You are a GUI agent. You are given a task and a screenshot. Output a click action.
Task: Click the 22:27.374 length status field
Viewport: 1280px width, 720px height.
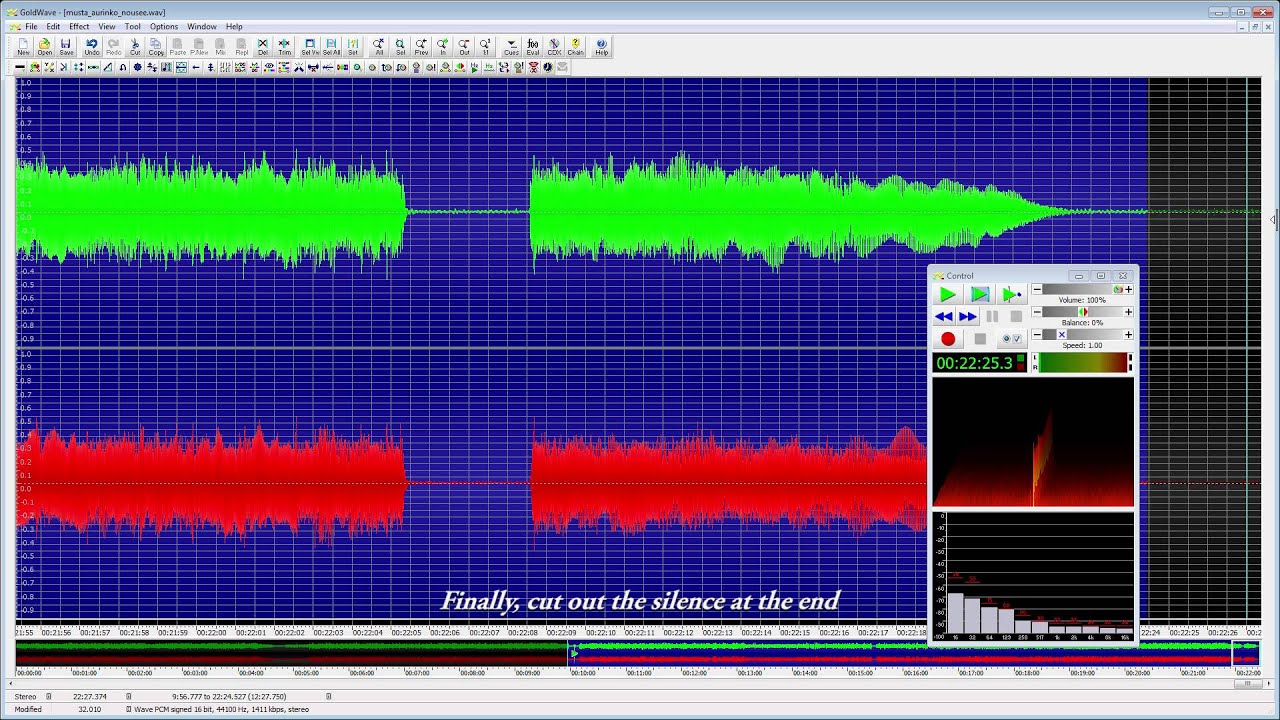coord(90,697)
